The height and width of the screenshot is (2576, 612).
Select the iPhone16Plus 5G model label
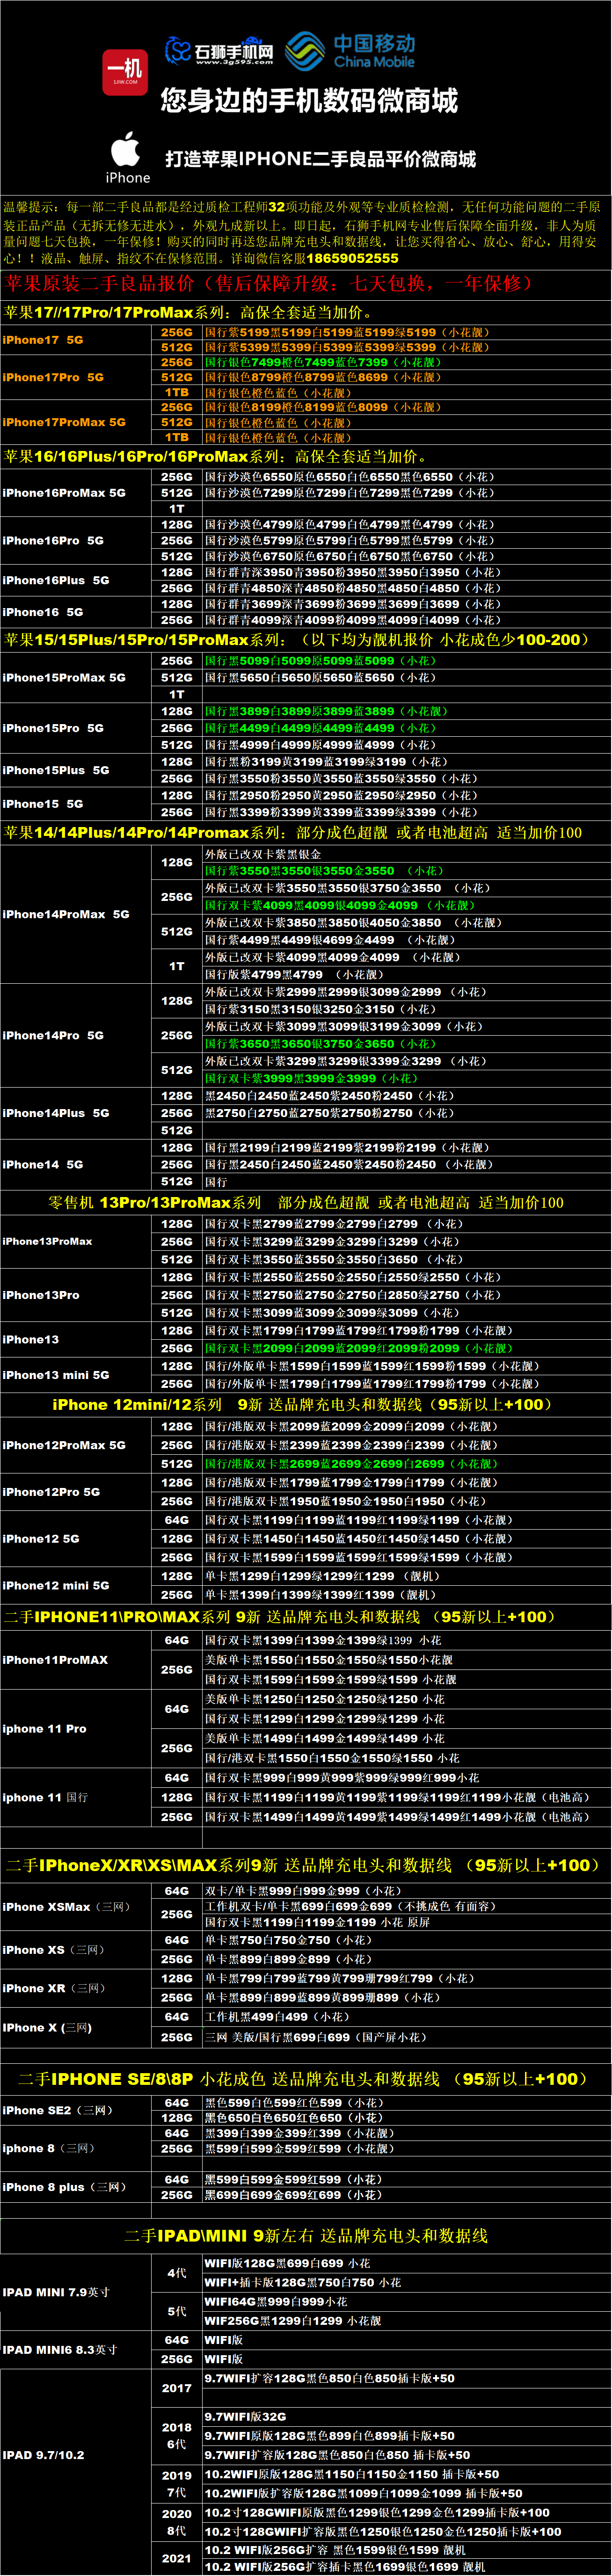[56, 581]
